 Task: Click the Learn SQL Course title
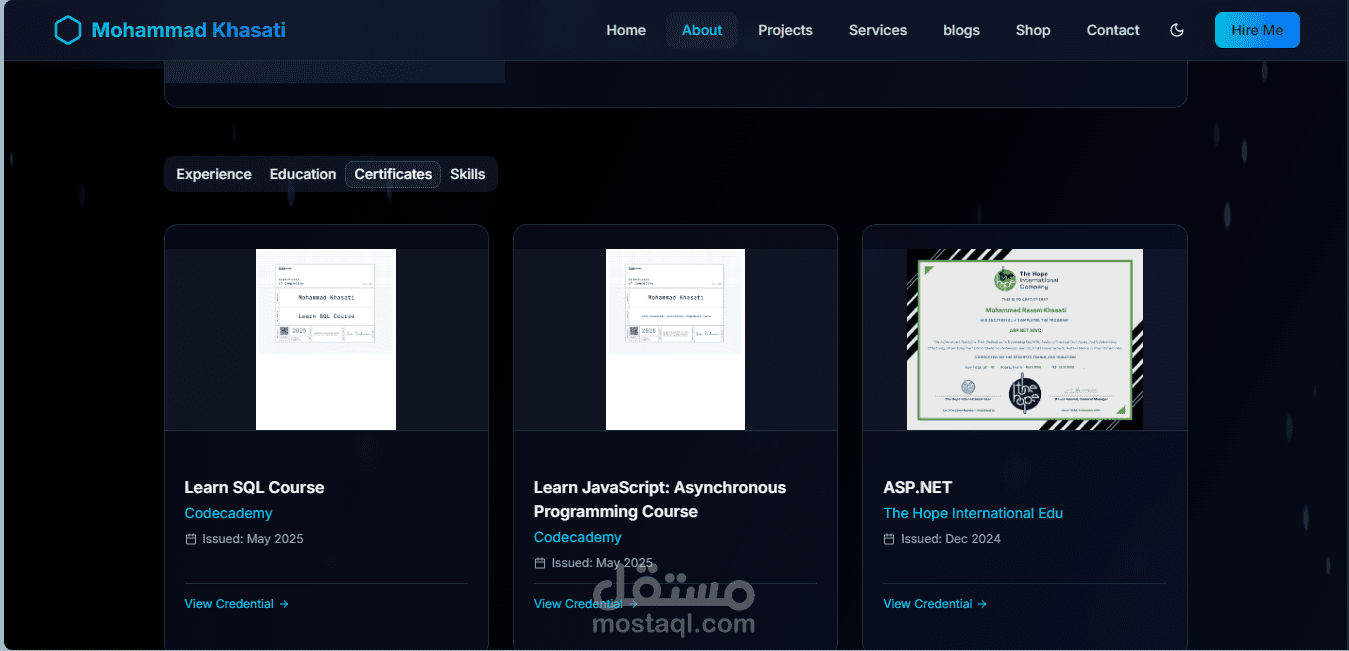tap(254, 487)
